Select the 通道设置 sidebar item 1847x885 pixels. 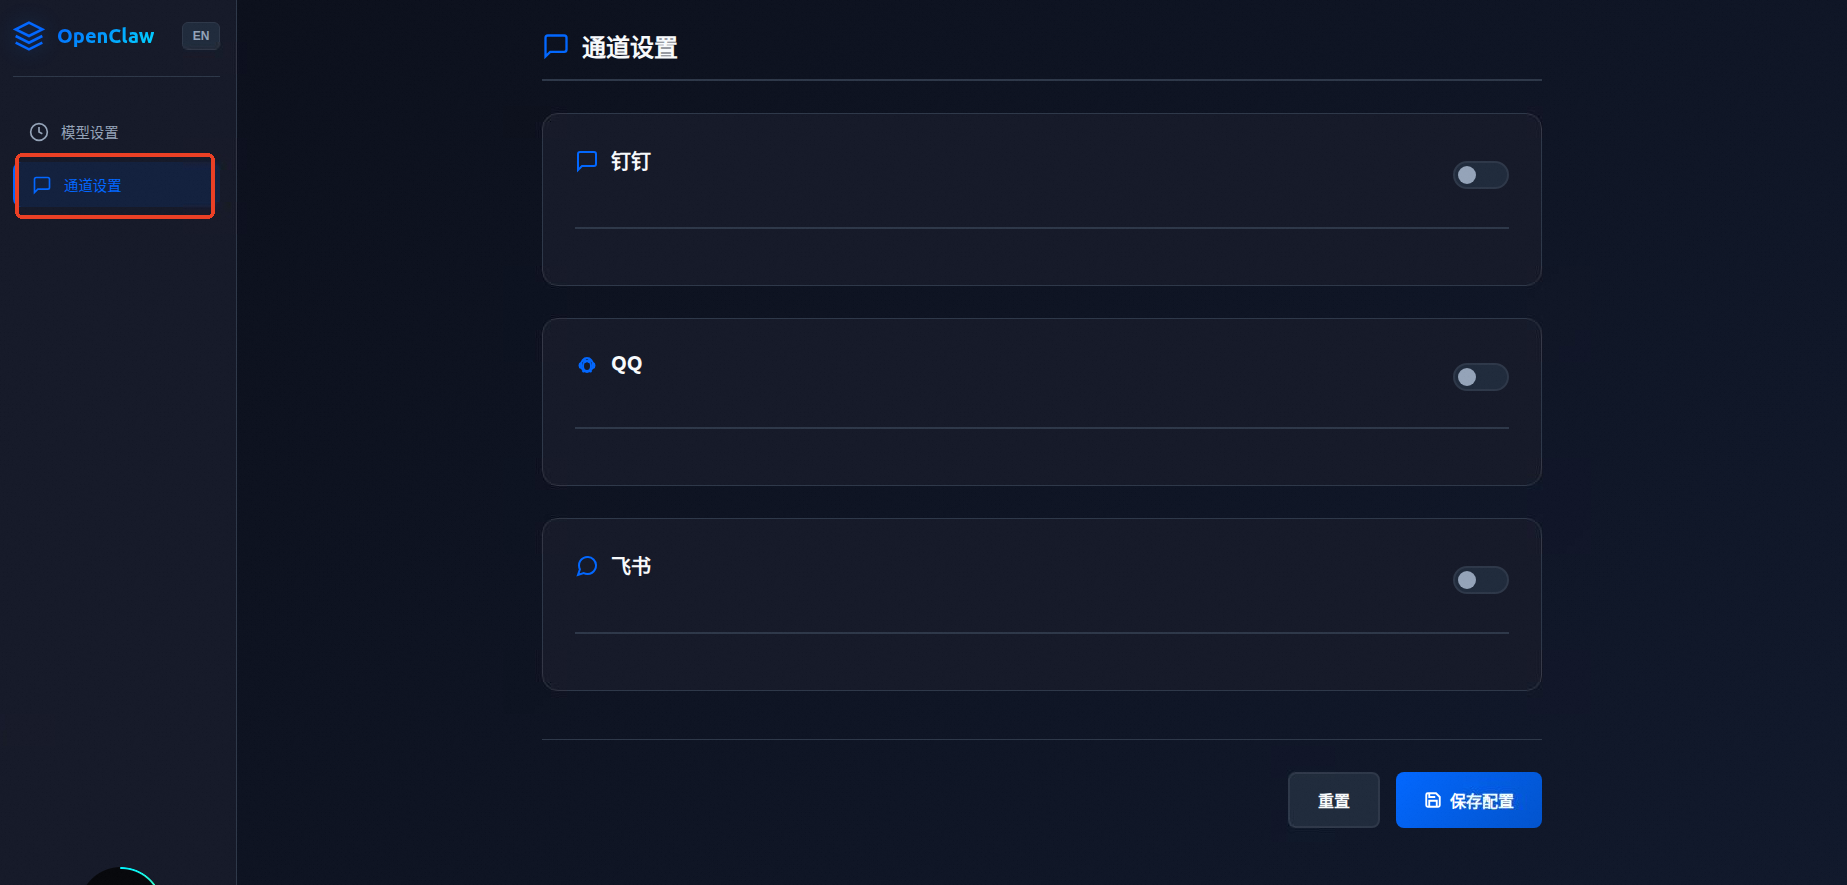(x=115, y=185)
